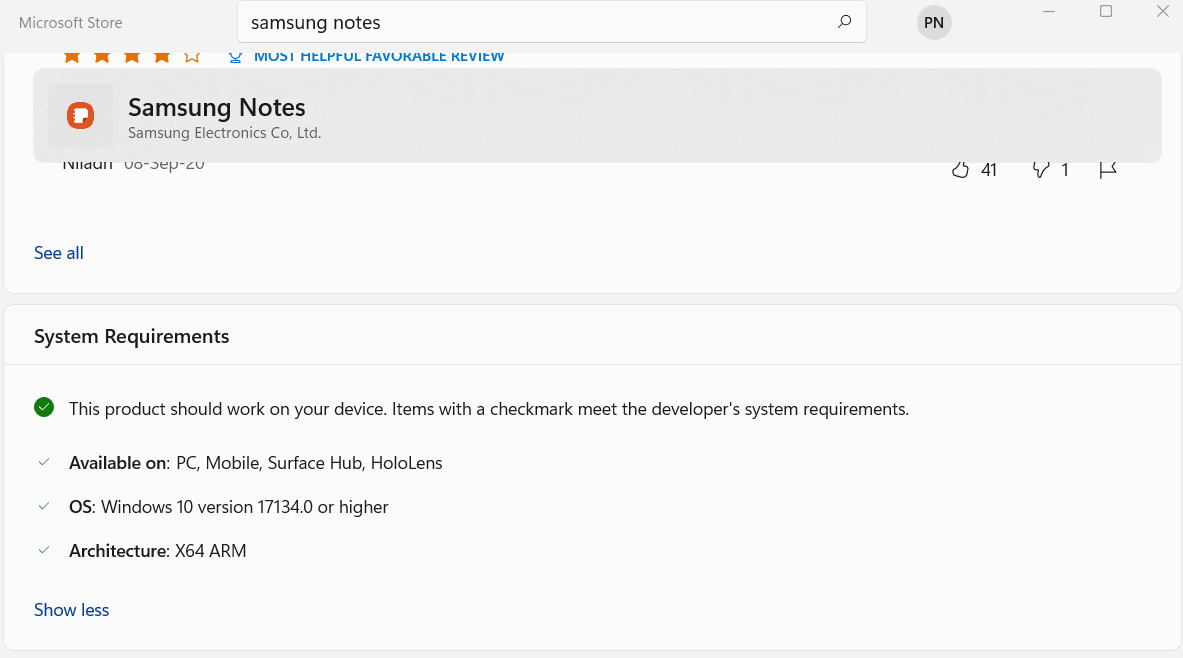This screenshot has height=658, width=1183.
Task: Click the Samsung Notes title
Action: [217, 107]
